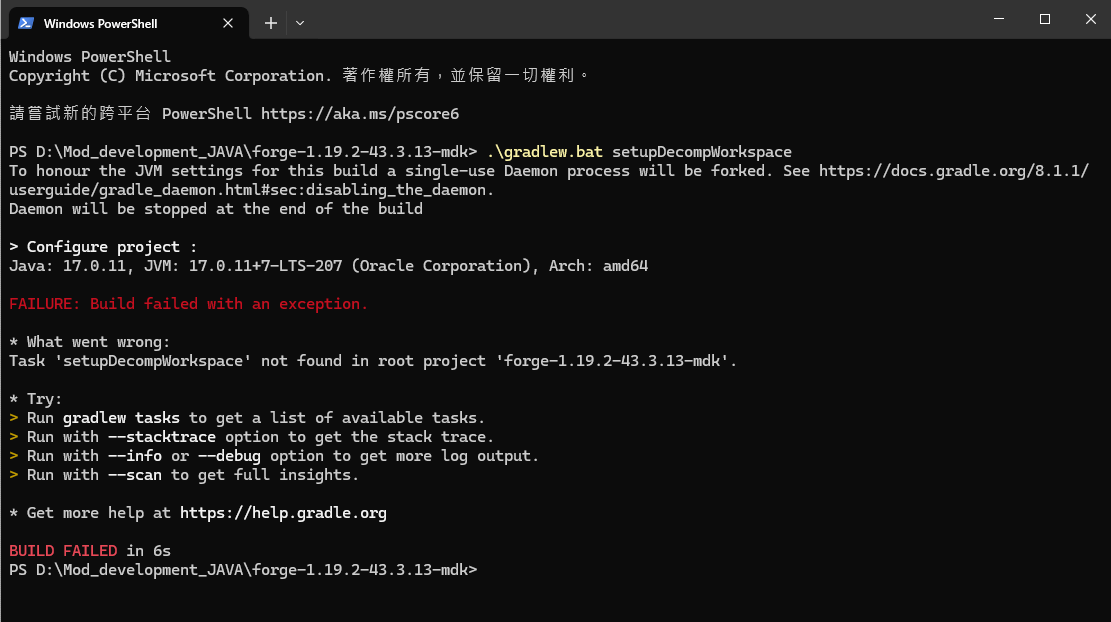Select the --scan option text

(134, 474)
